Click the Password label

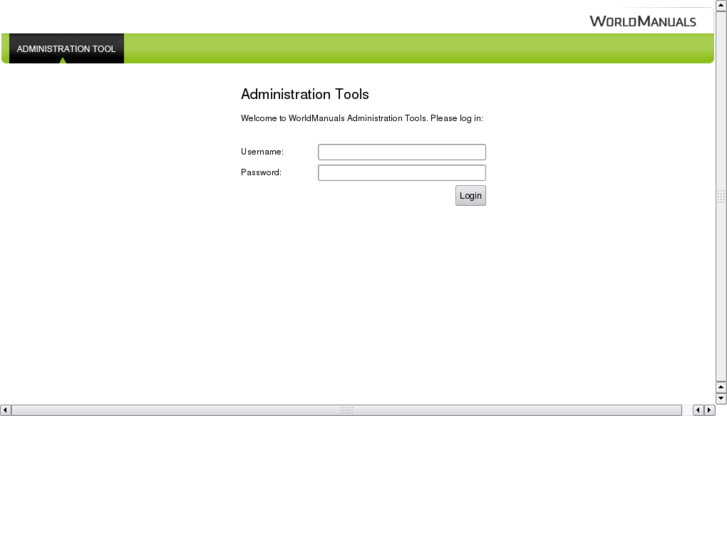[x=261, y=173]
